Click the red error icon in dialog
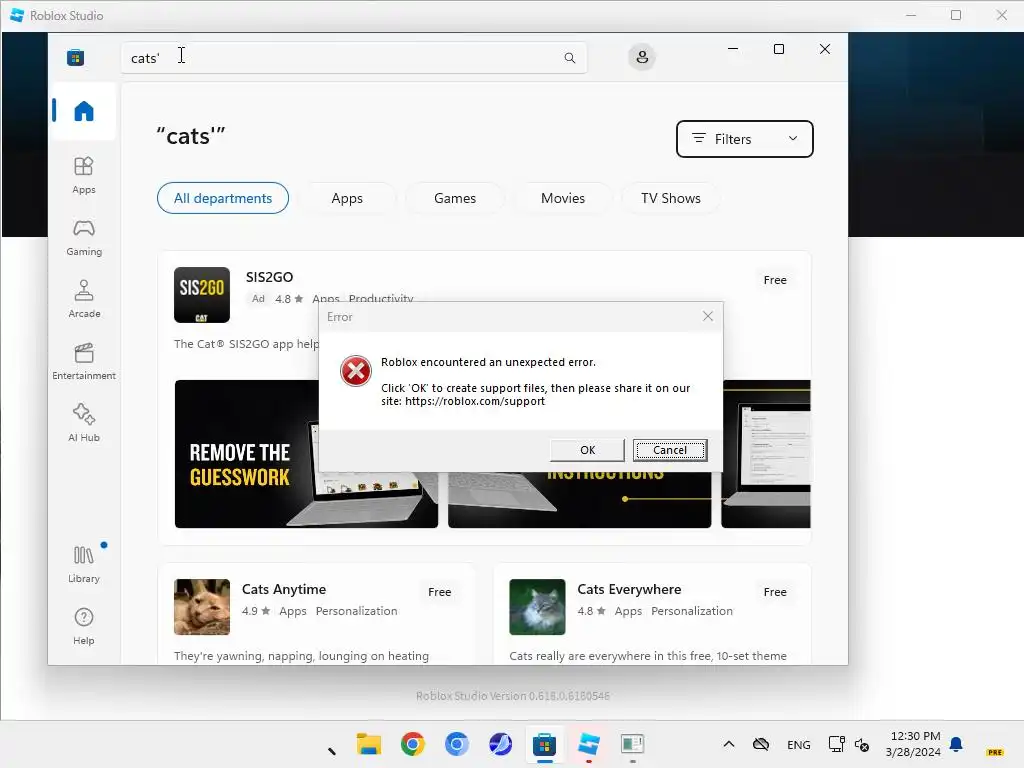The image size is (1024, 768). (x=356, y=371)
